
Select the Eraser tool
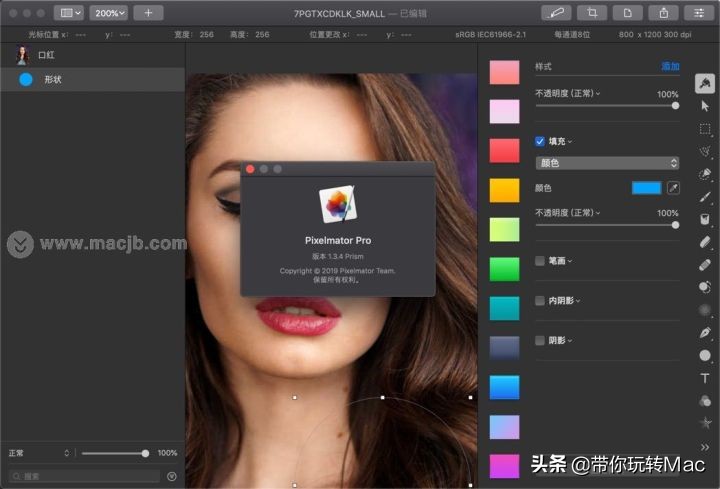705,242
